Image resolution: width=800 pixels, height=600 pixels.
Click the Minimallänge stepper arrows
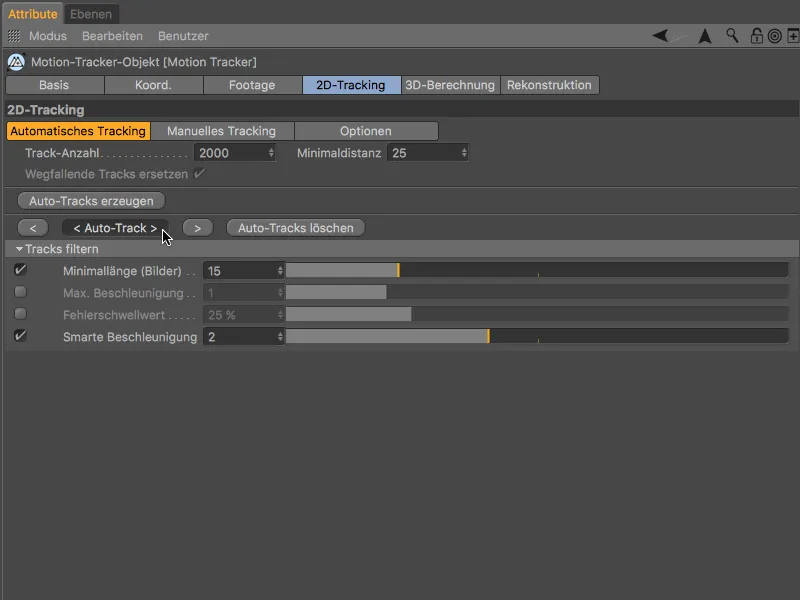coord(280,271)
